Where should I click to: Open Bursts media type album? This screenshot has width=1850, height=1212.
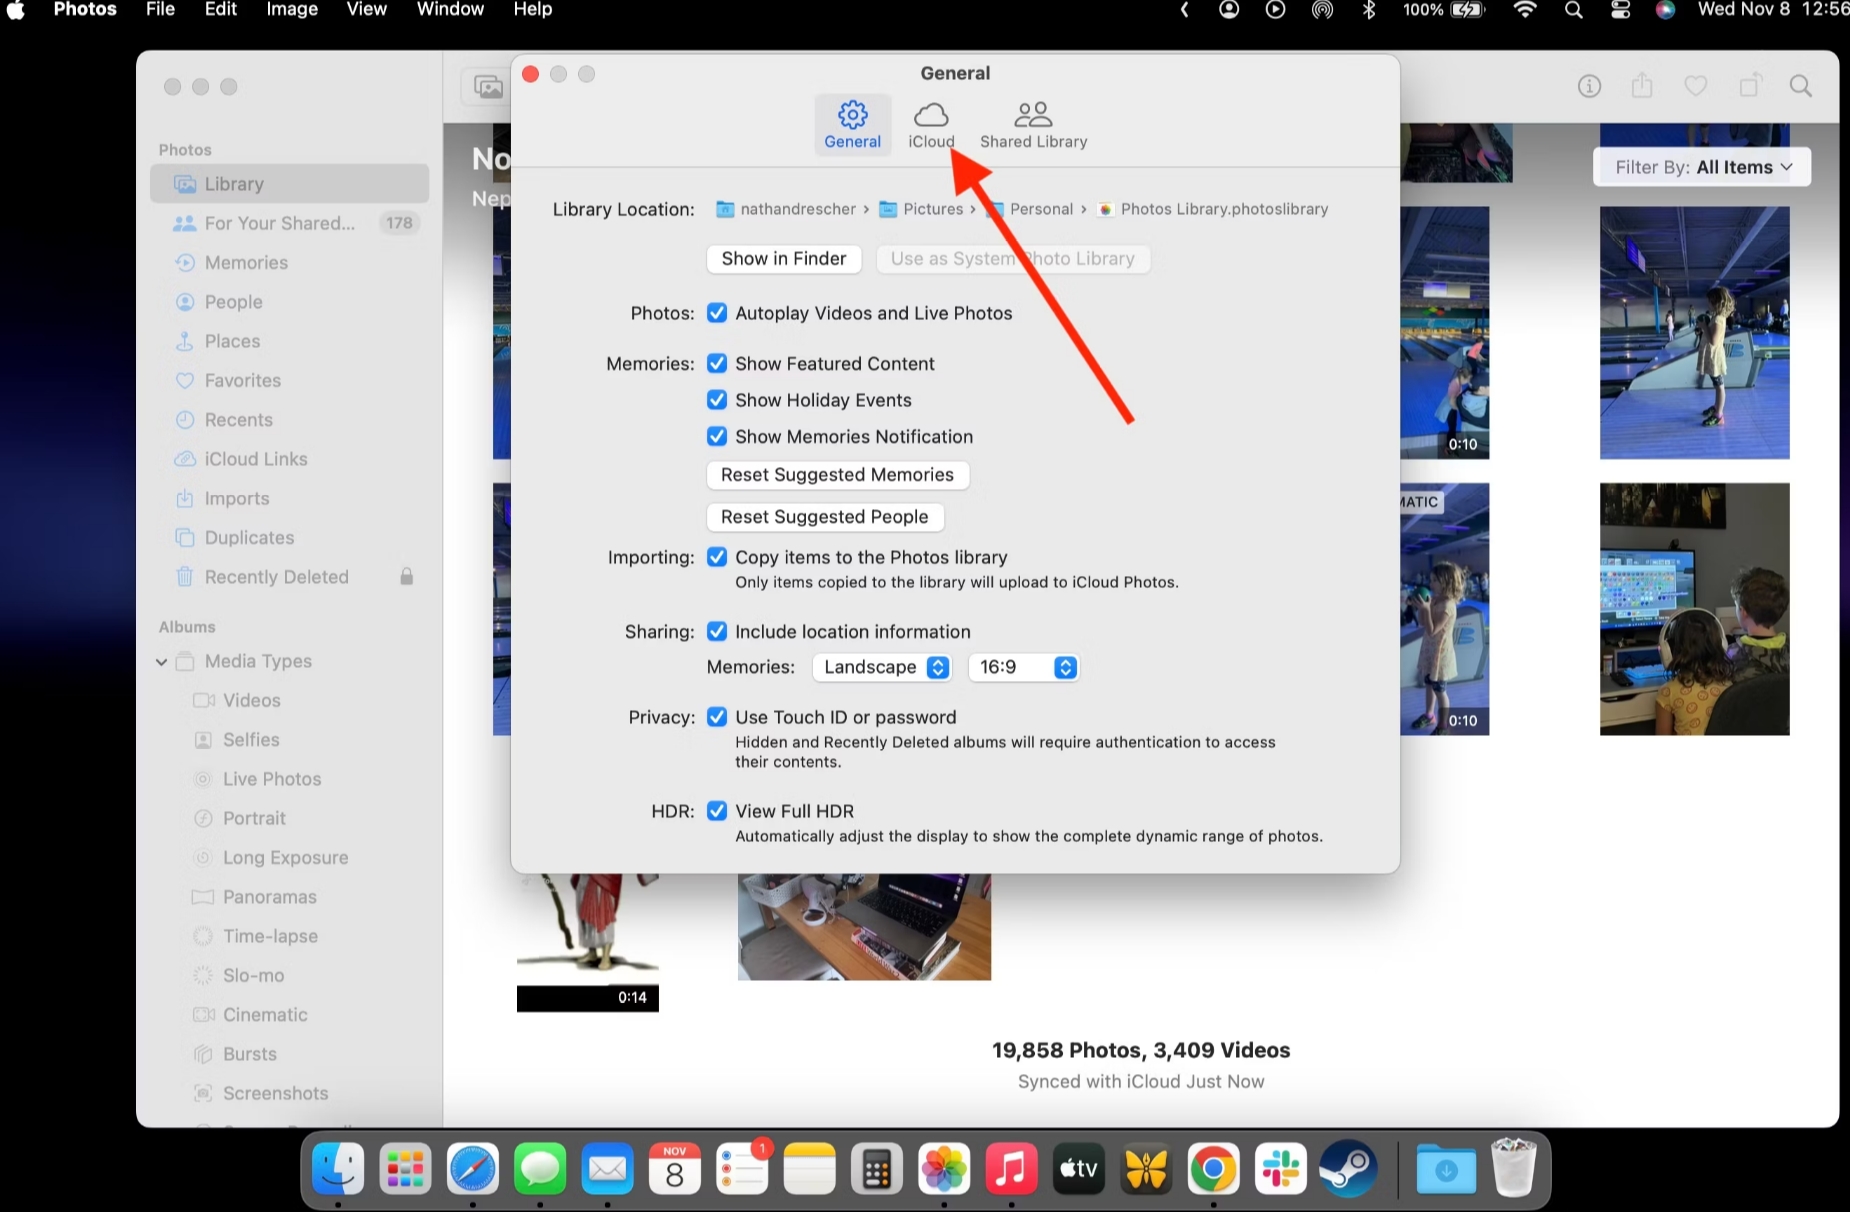[x=289, y=1055]
